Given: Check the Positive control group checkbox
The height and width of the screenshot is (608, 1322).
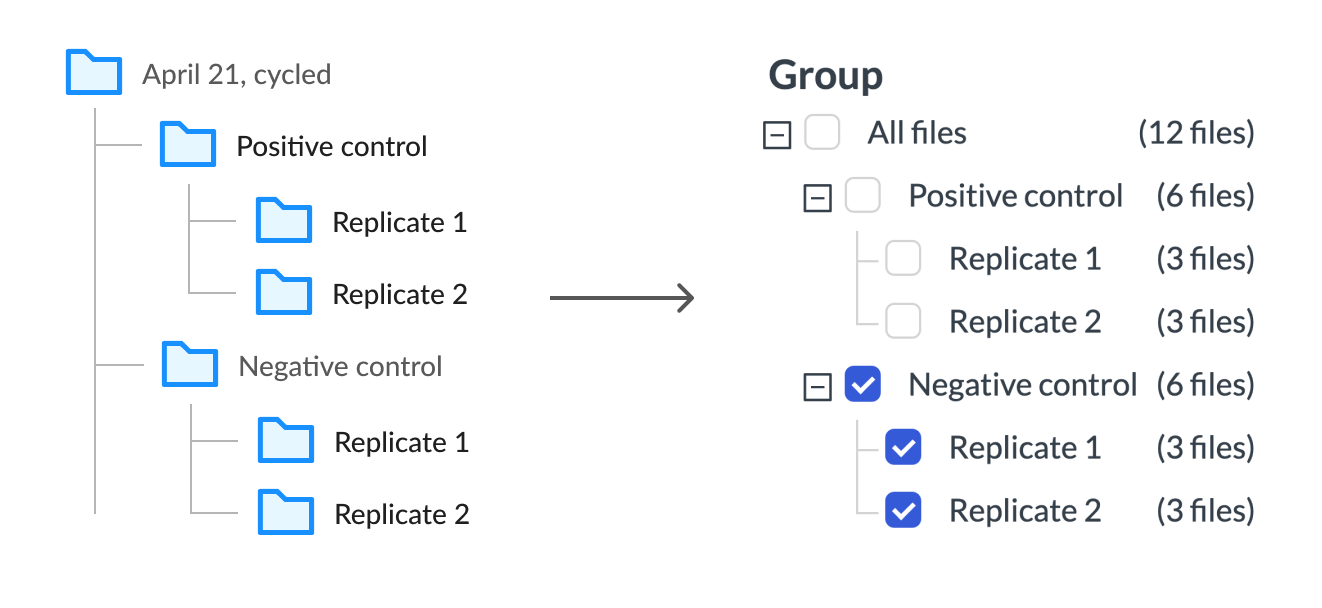Looking at the screenshot, I should click(862, 196).
